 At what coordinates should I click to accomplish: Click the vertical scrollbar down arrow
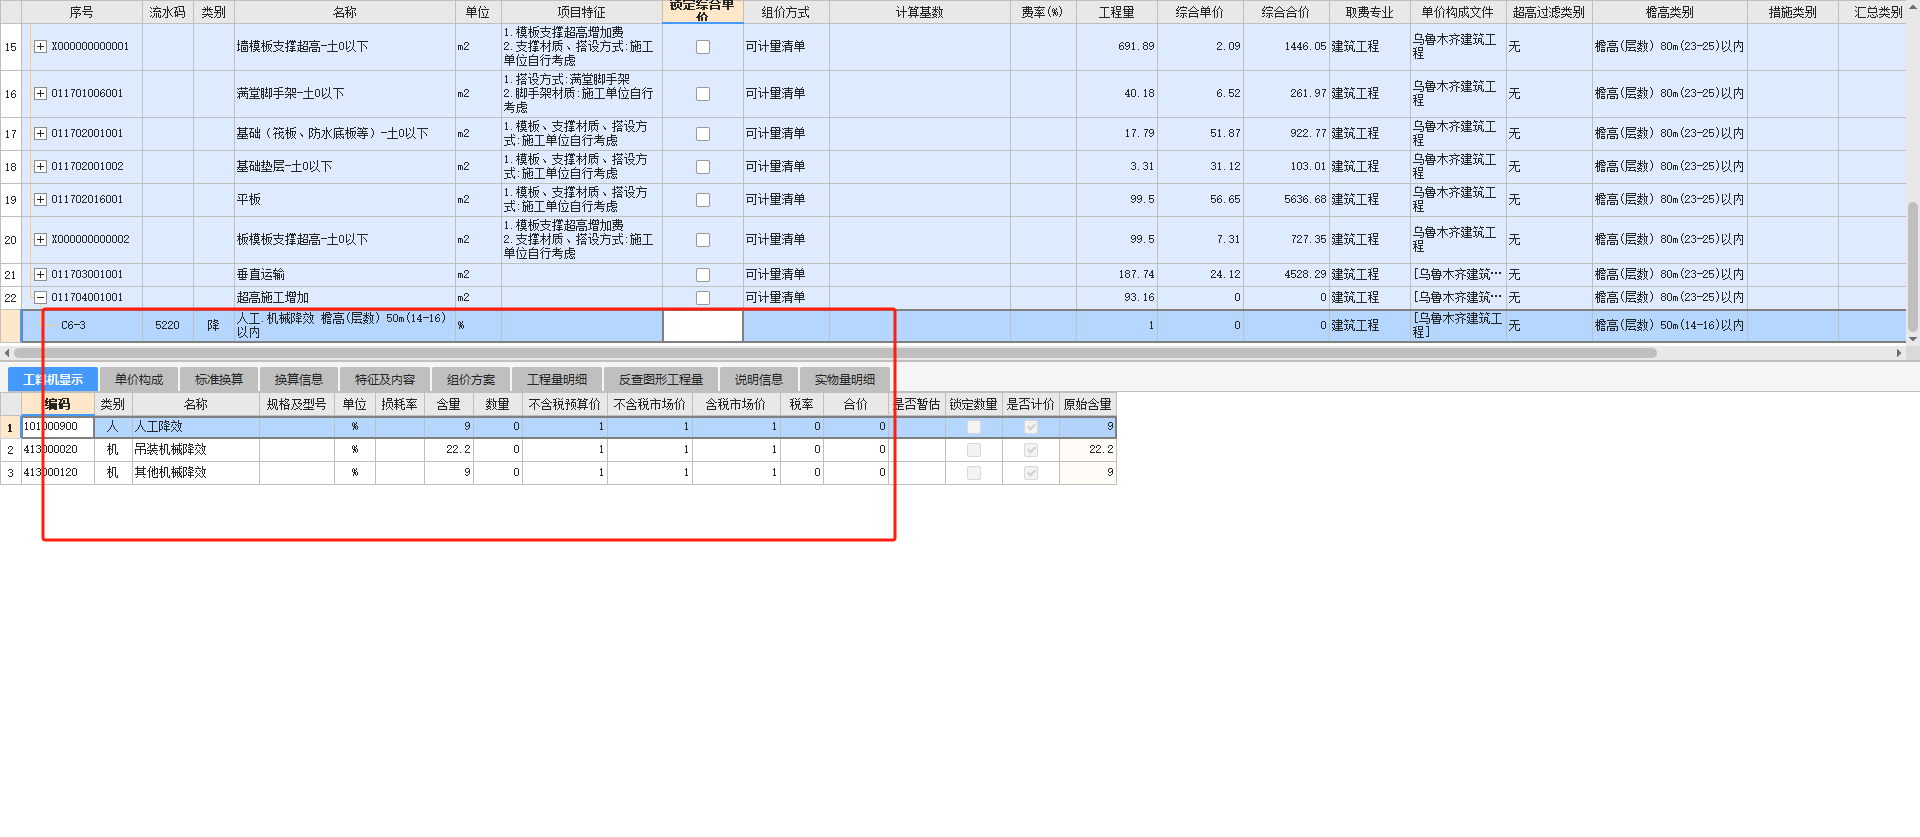point(1913,339)
